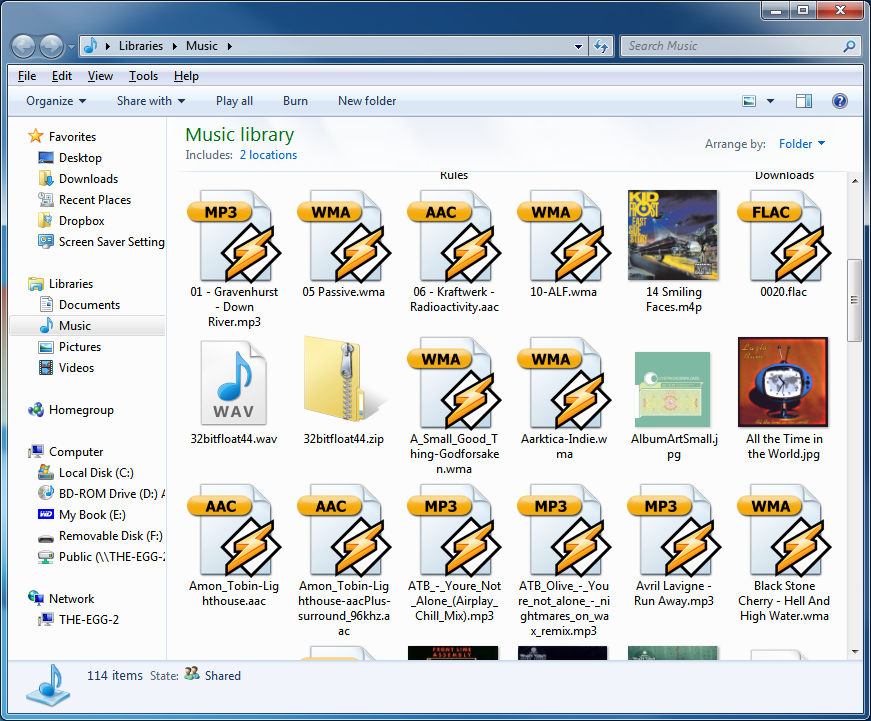The image size is (871, 721).
Task: Open the Arrange by Folder dropdown
Action: [801, 144]
